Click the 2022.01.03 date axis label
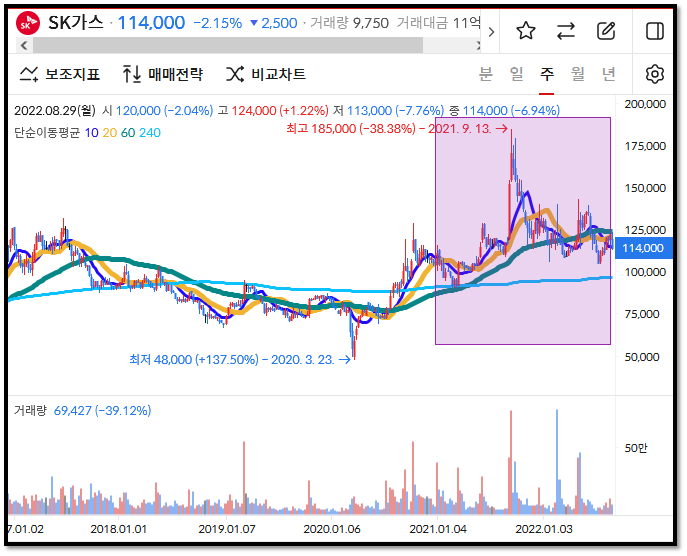The height and width of the screenshot is (556, 687). 544,529
